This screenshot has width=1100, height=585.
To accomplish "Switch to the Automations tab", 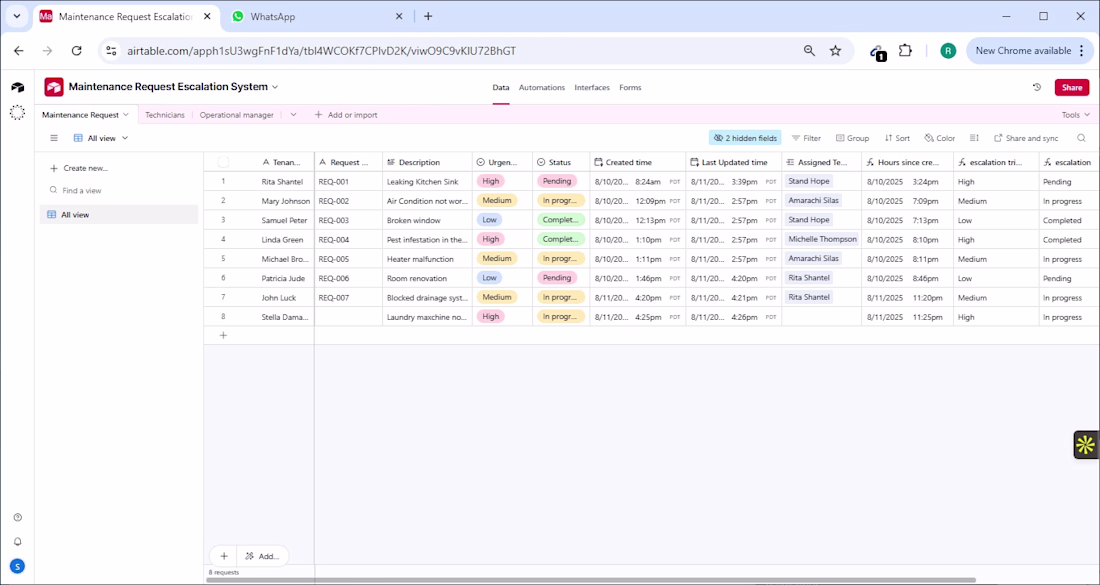I will click(x=541, y=88).
